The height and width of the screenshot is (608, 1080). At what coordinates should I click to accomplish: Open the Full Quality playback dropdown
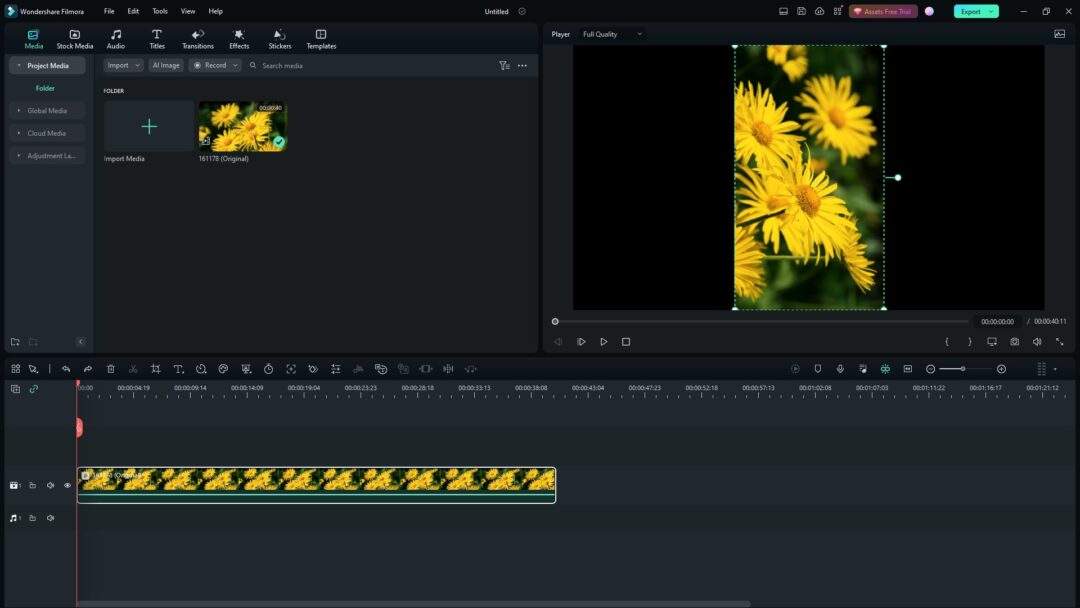tap(610, 33)
